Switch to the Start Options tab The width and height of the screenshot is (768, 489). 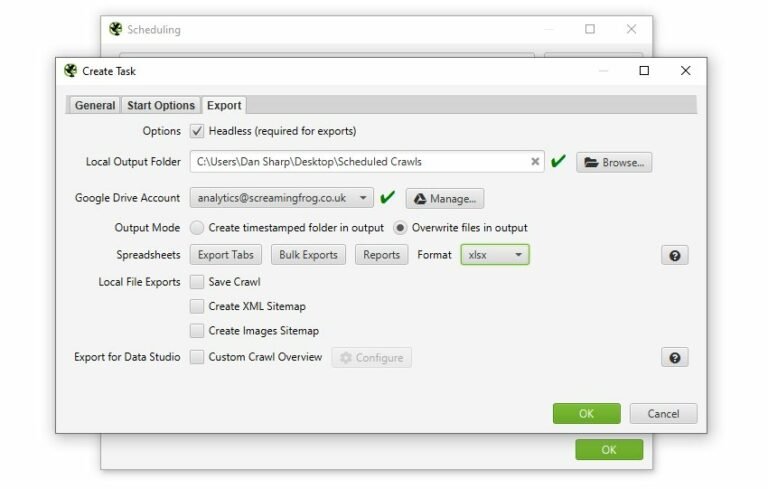pyautogui.click(x=160, y=105)
